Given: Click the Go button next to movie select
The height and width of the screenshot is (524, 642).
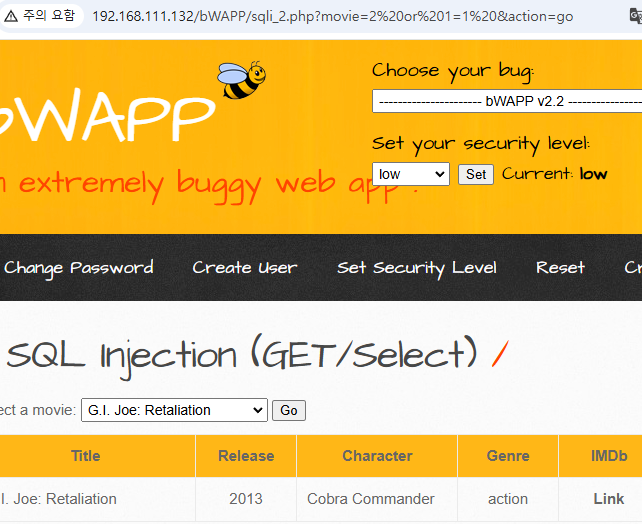Looking at the screenshot, I should click(x=289, y=410).
